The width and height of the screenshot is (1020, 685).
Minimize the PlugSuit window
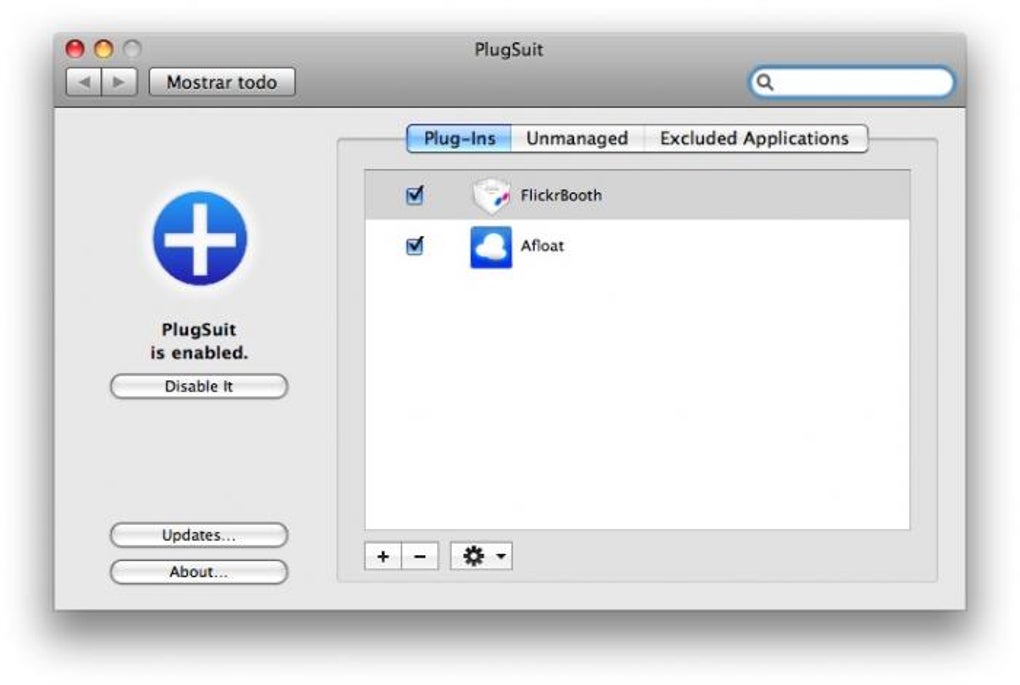coord(104,49)
